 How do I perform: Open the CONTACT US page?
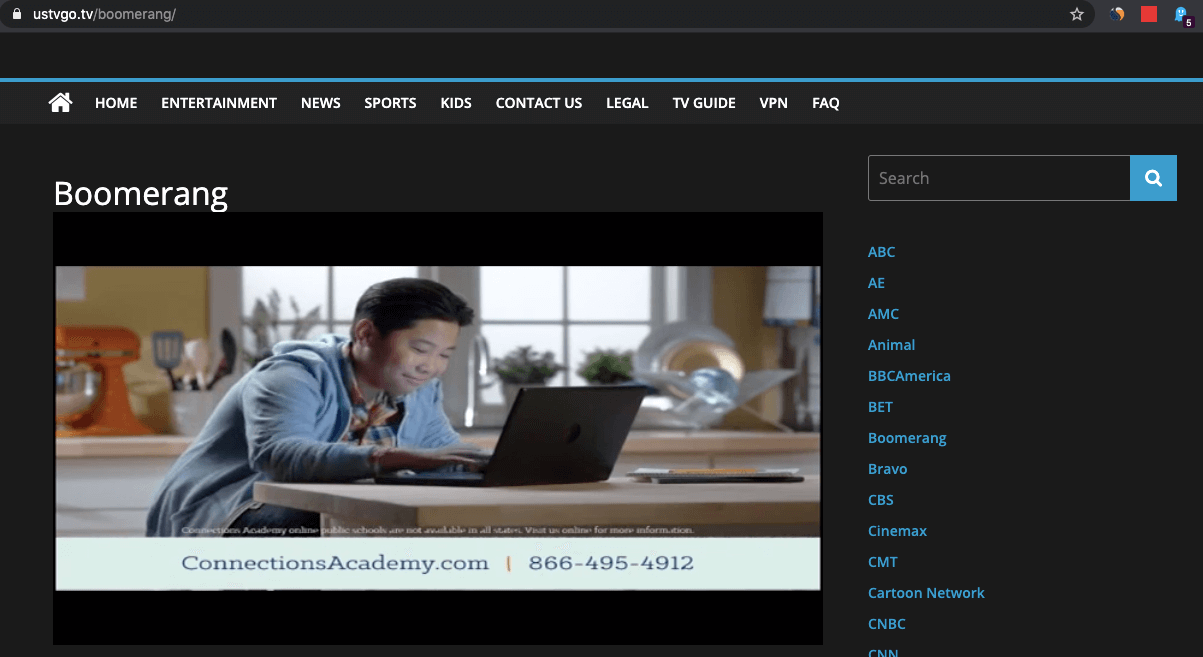tap(539, 103)
